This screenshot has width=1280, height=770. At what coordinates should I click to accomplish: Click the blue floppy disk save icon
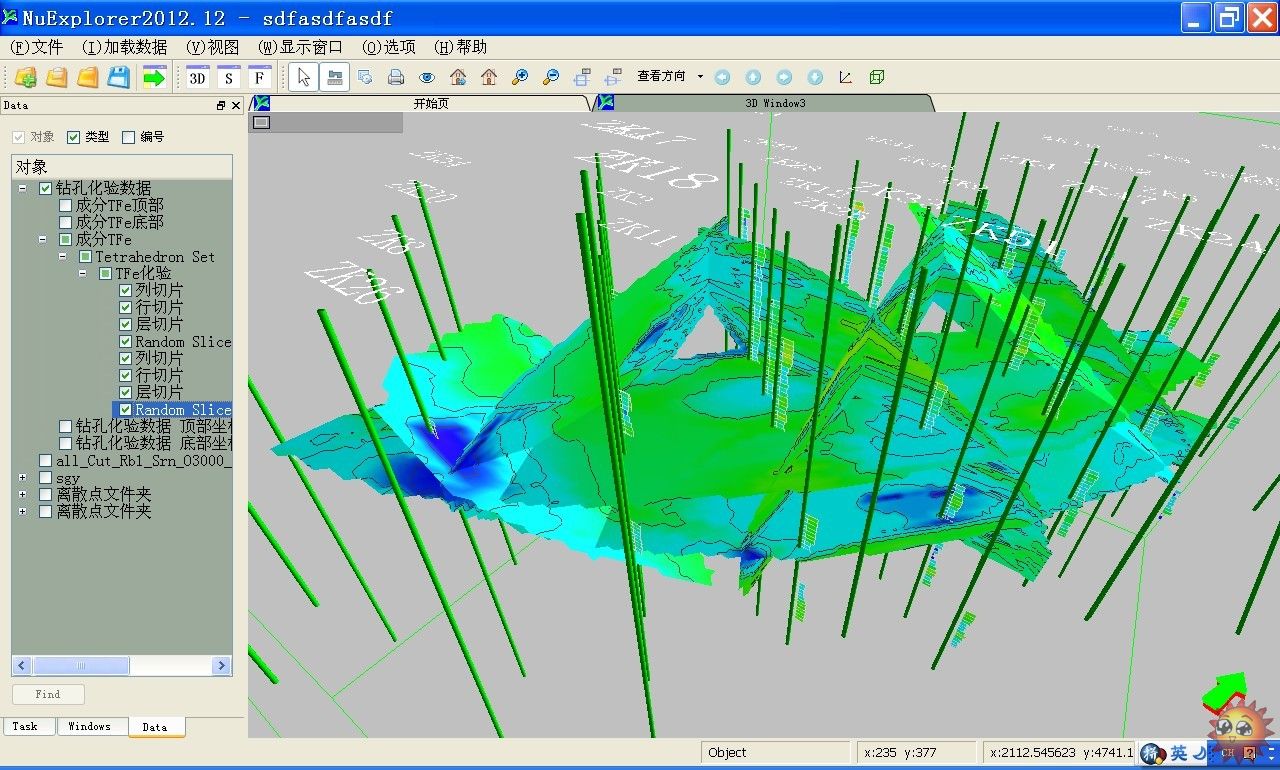(x=118, y=77)
